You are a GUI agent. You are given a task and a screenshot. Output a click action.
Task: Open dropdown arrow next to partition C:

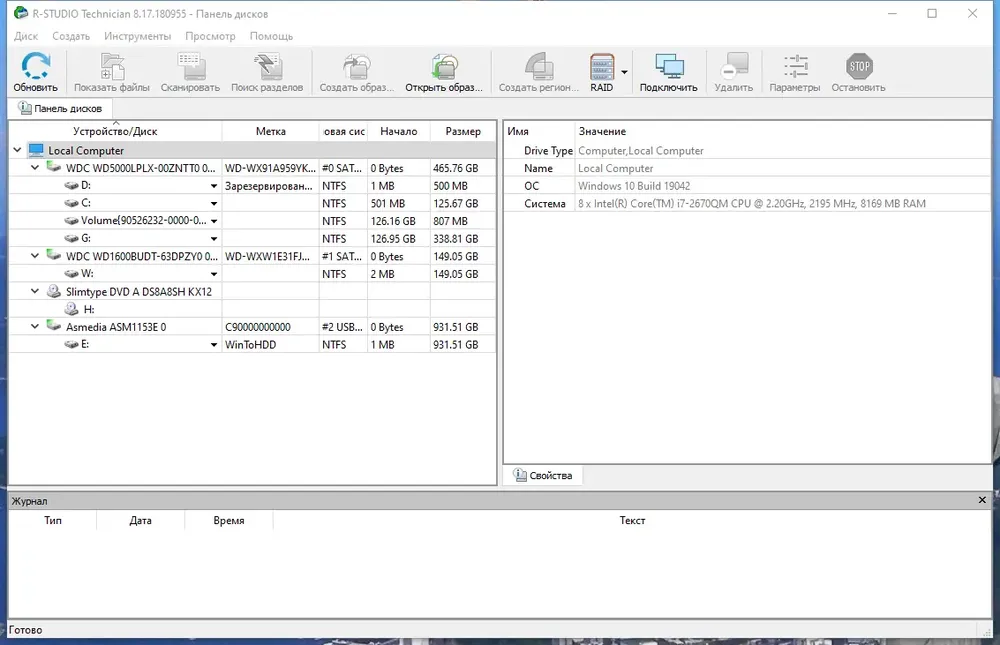tap(214, 204)
